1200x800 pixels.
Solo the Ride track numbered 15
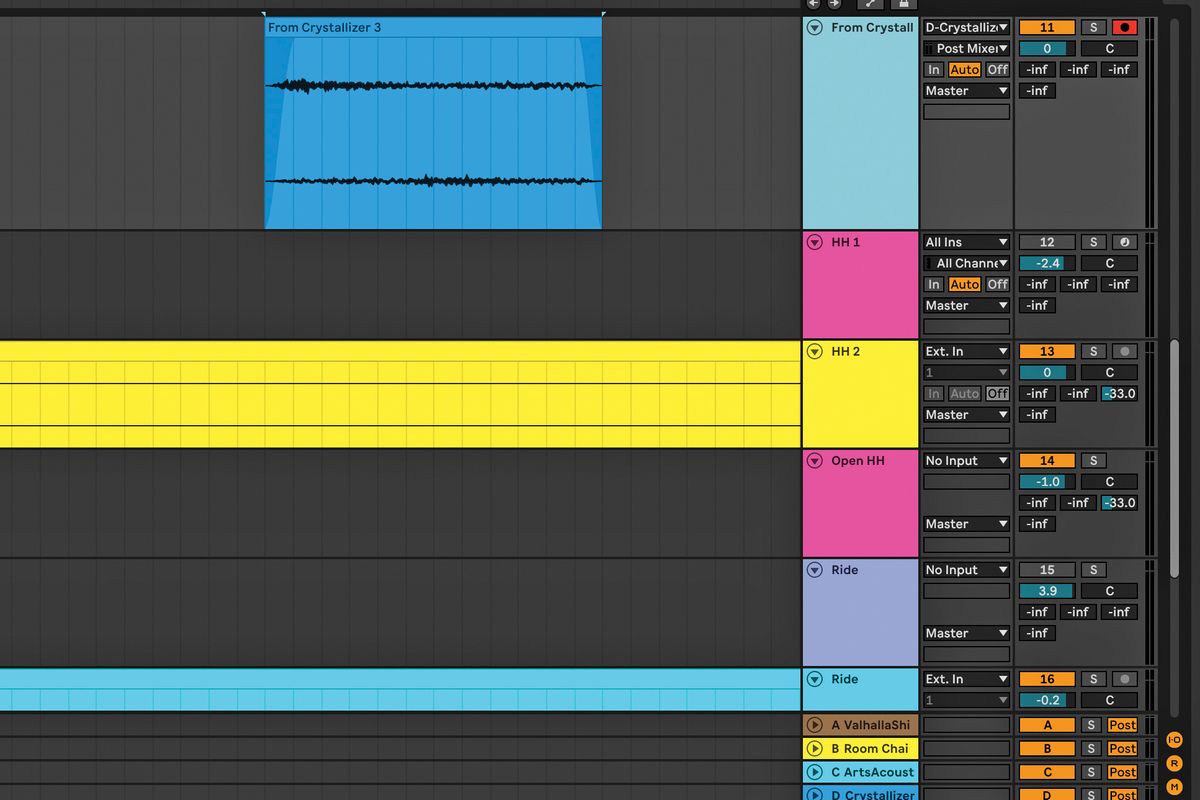[x=1092, y=569]
